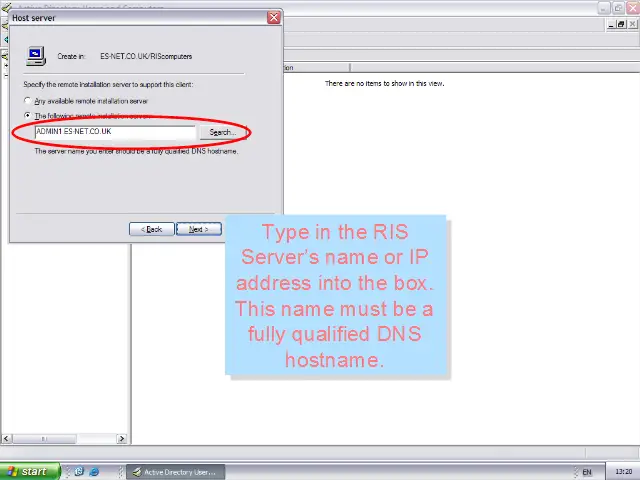Click the EN language indicator in tray
640x480 pixels.
587,471
